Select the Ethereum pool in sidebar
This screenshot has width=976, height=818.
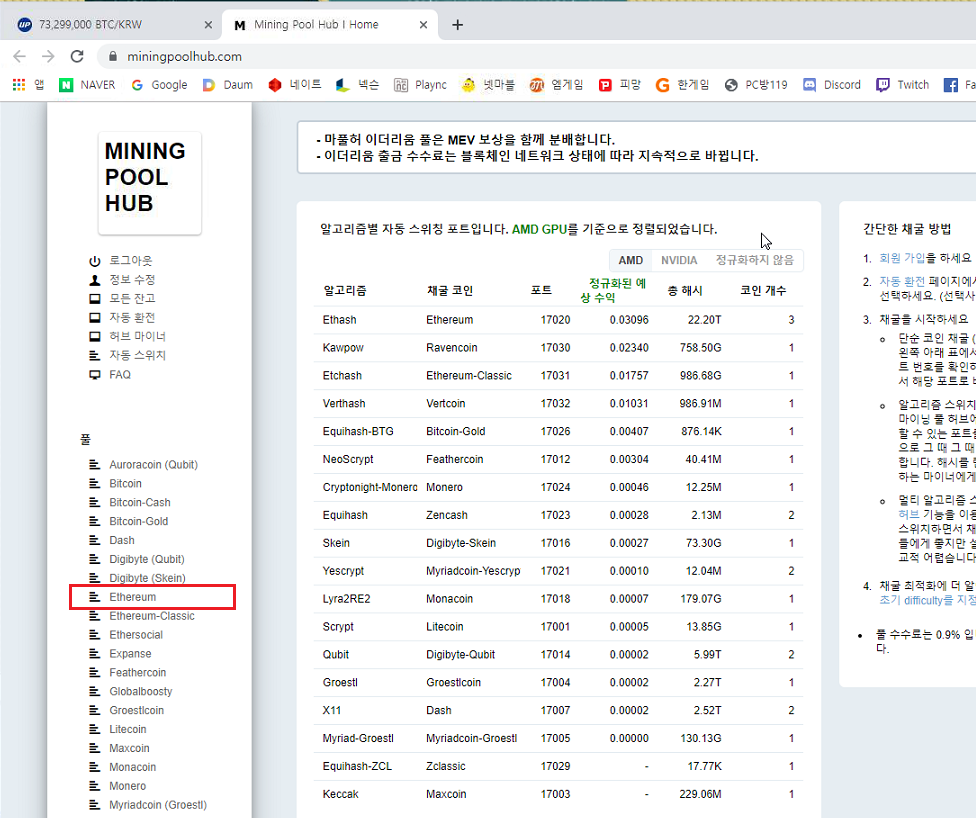(x=133, y=597)
